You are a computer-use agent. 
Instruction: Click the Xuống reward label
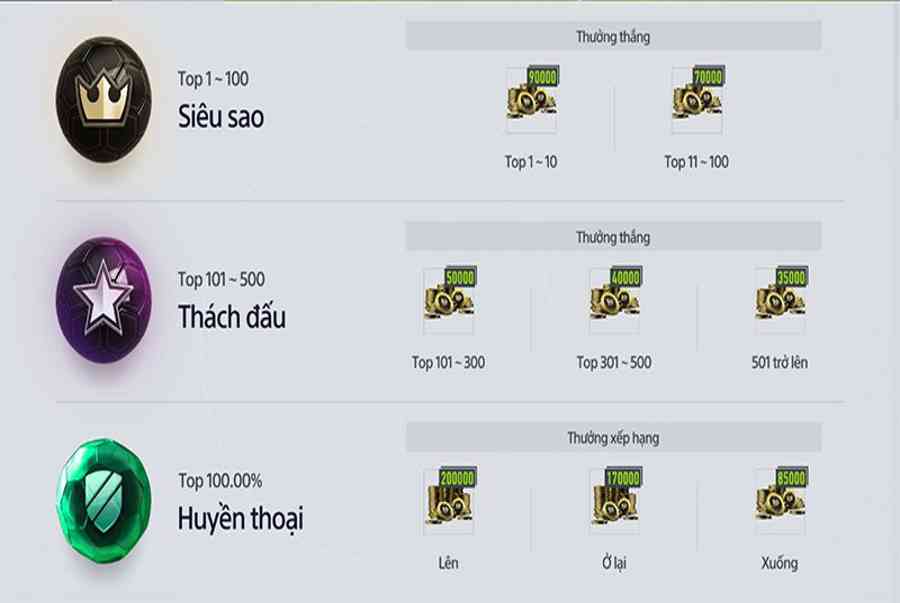[x=779, y=563]
